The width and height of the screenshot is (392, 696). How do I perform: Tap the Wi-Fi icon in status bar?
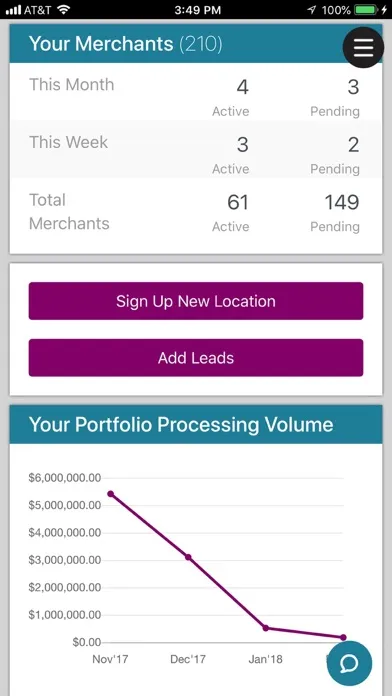coord(64,10)
